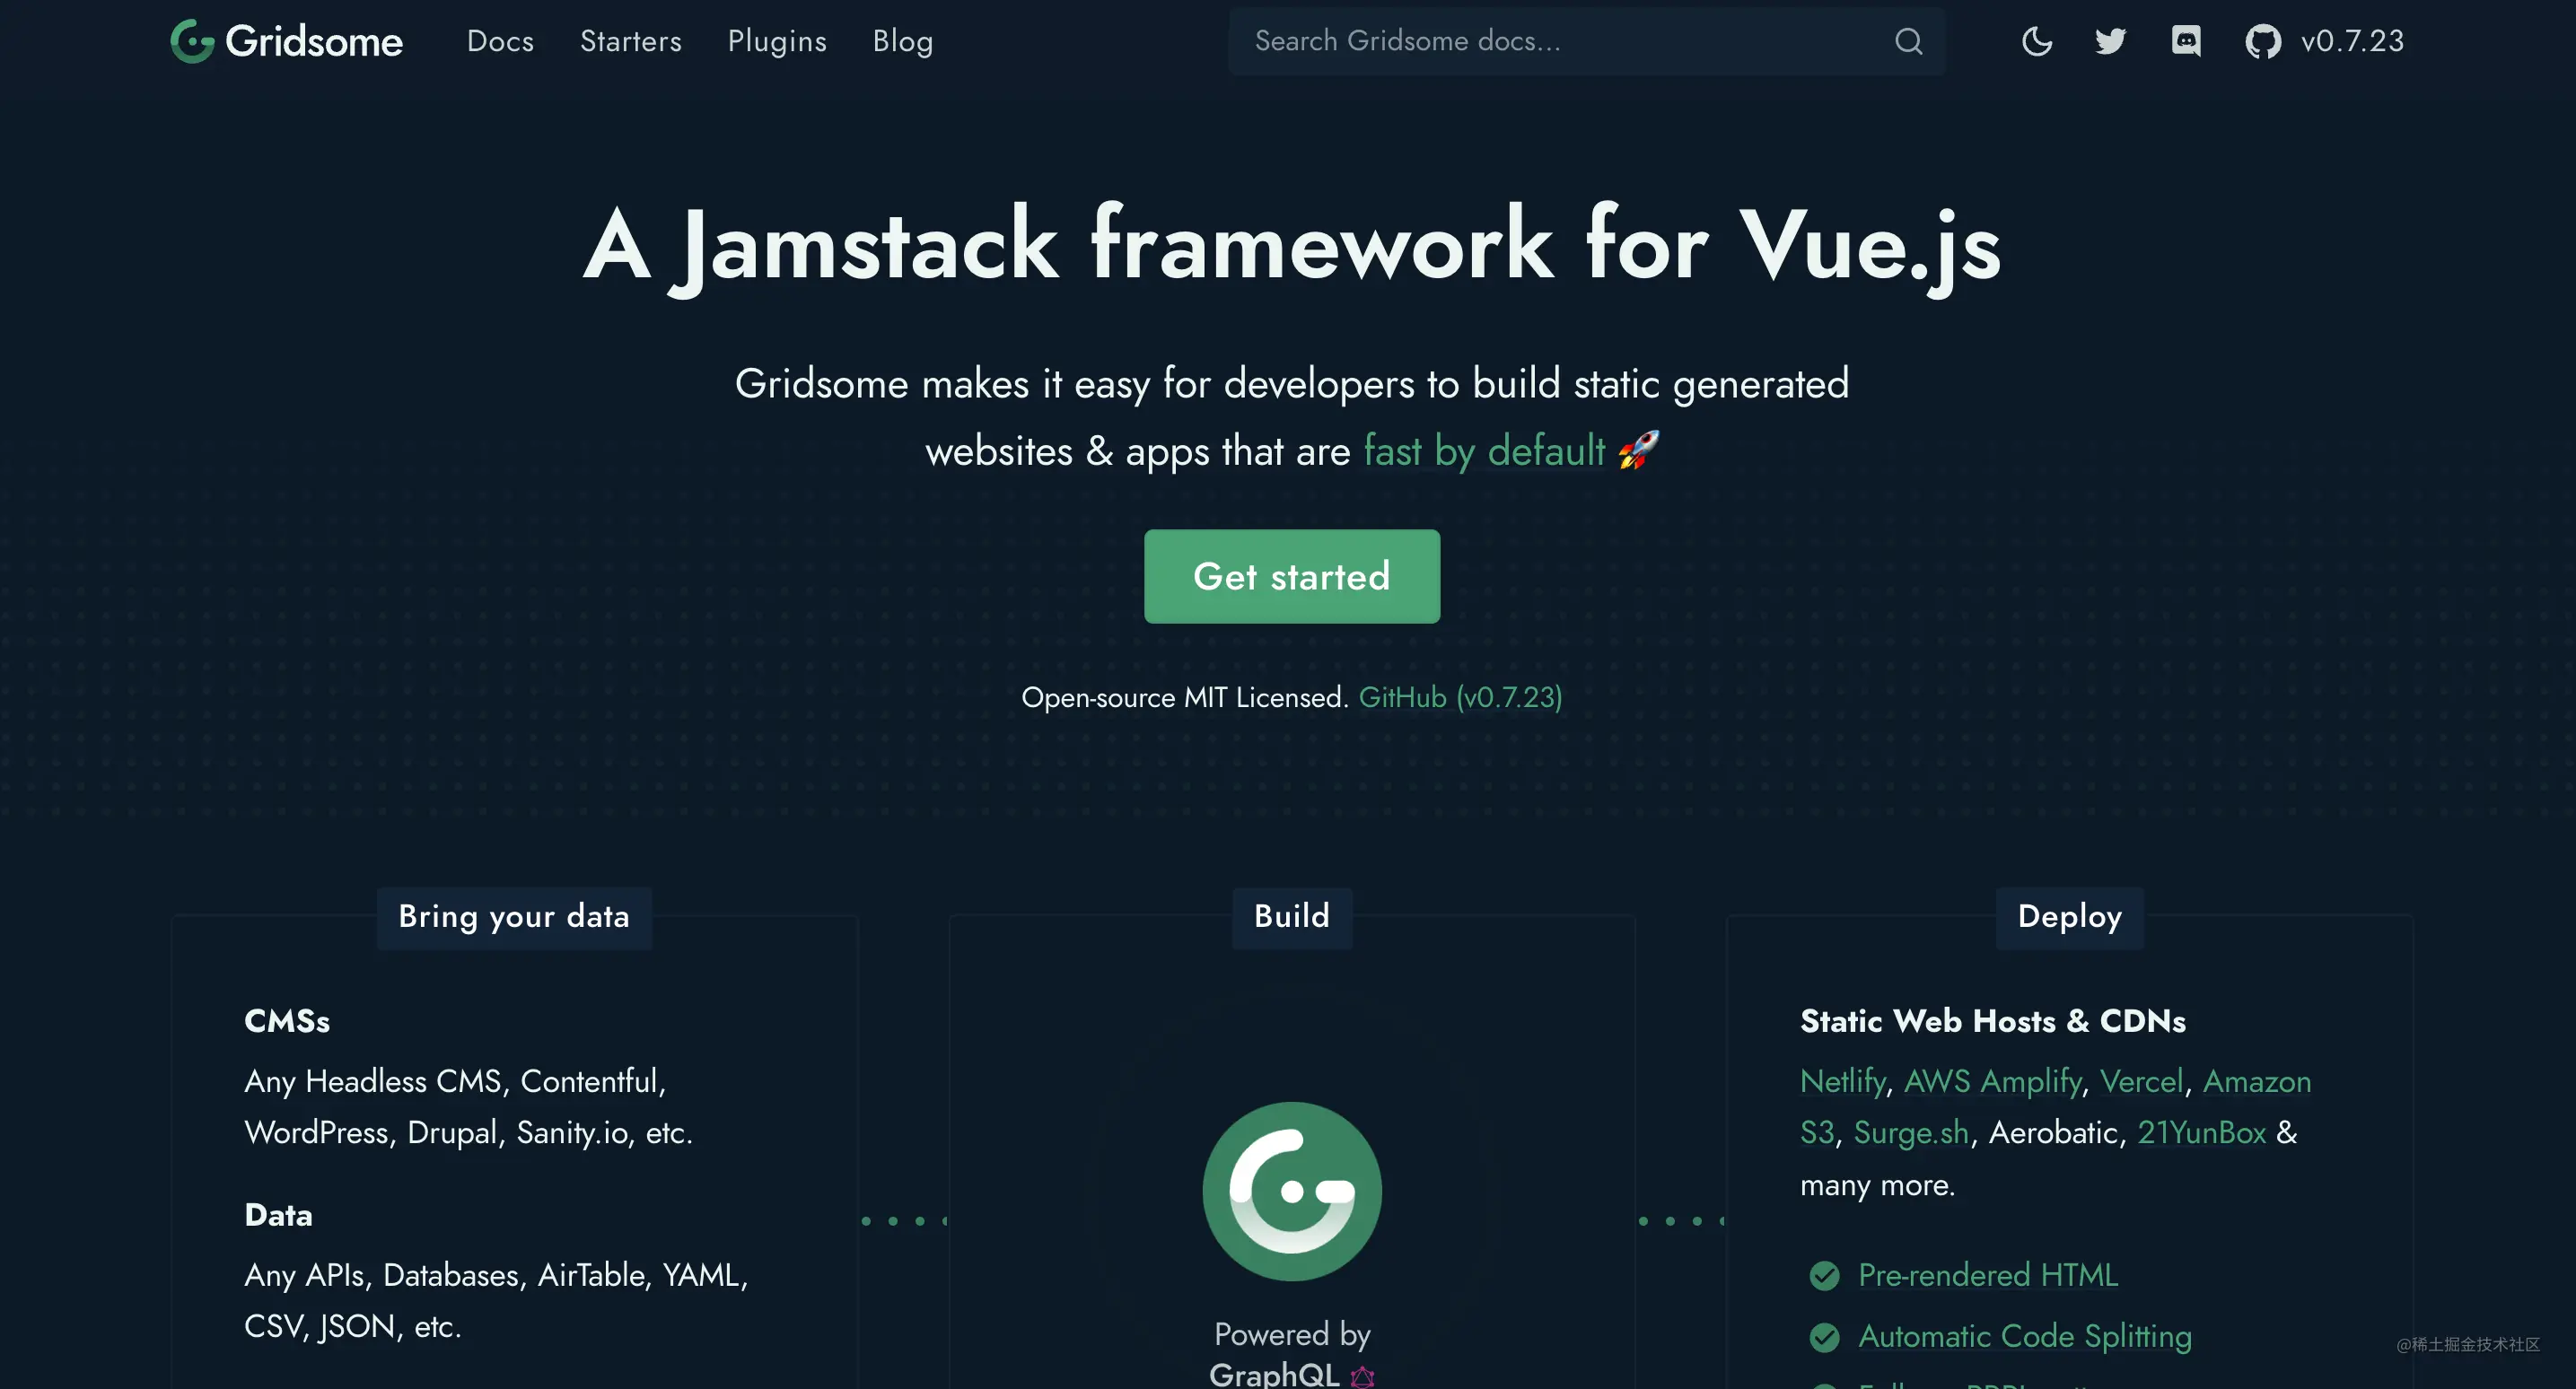Open the Docs menu item

point(501,39)
